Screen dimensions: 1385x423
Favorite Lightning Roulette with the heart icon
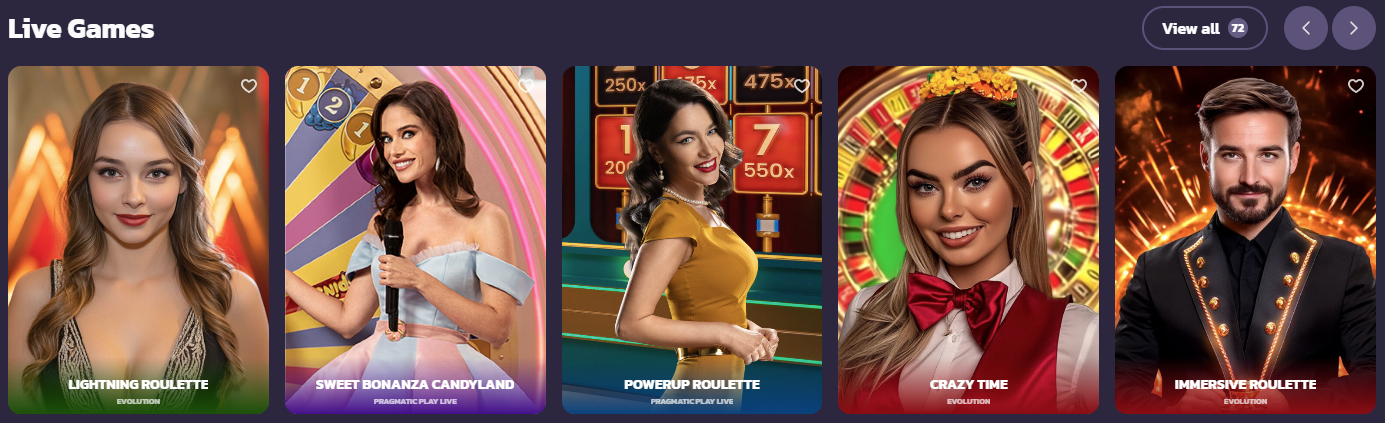coord(249,86)
